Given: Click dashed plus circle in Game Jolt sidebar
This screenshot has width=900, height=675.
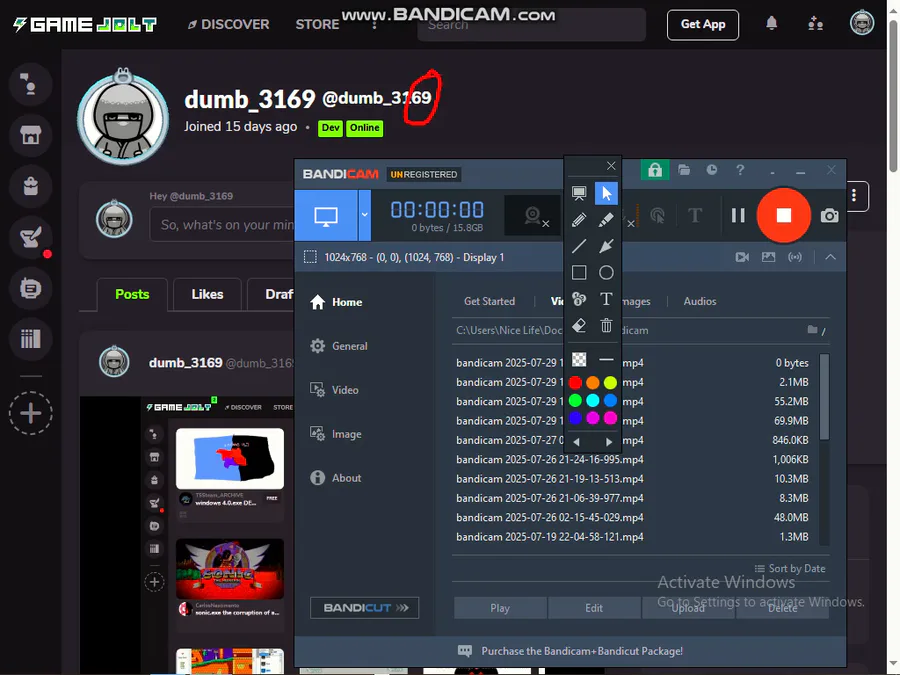Looking at the screenshot, I should [30, 413].
